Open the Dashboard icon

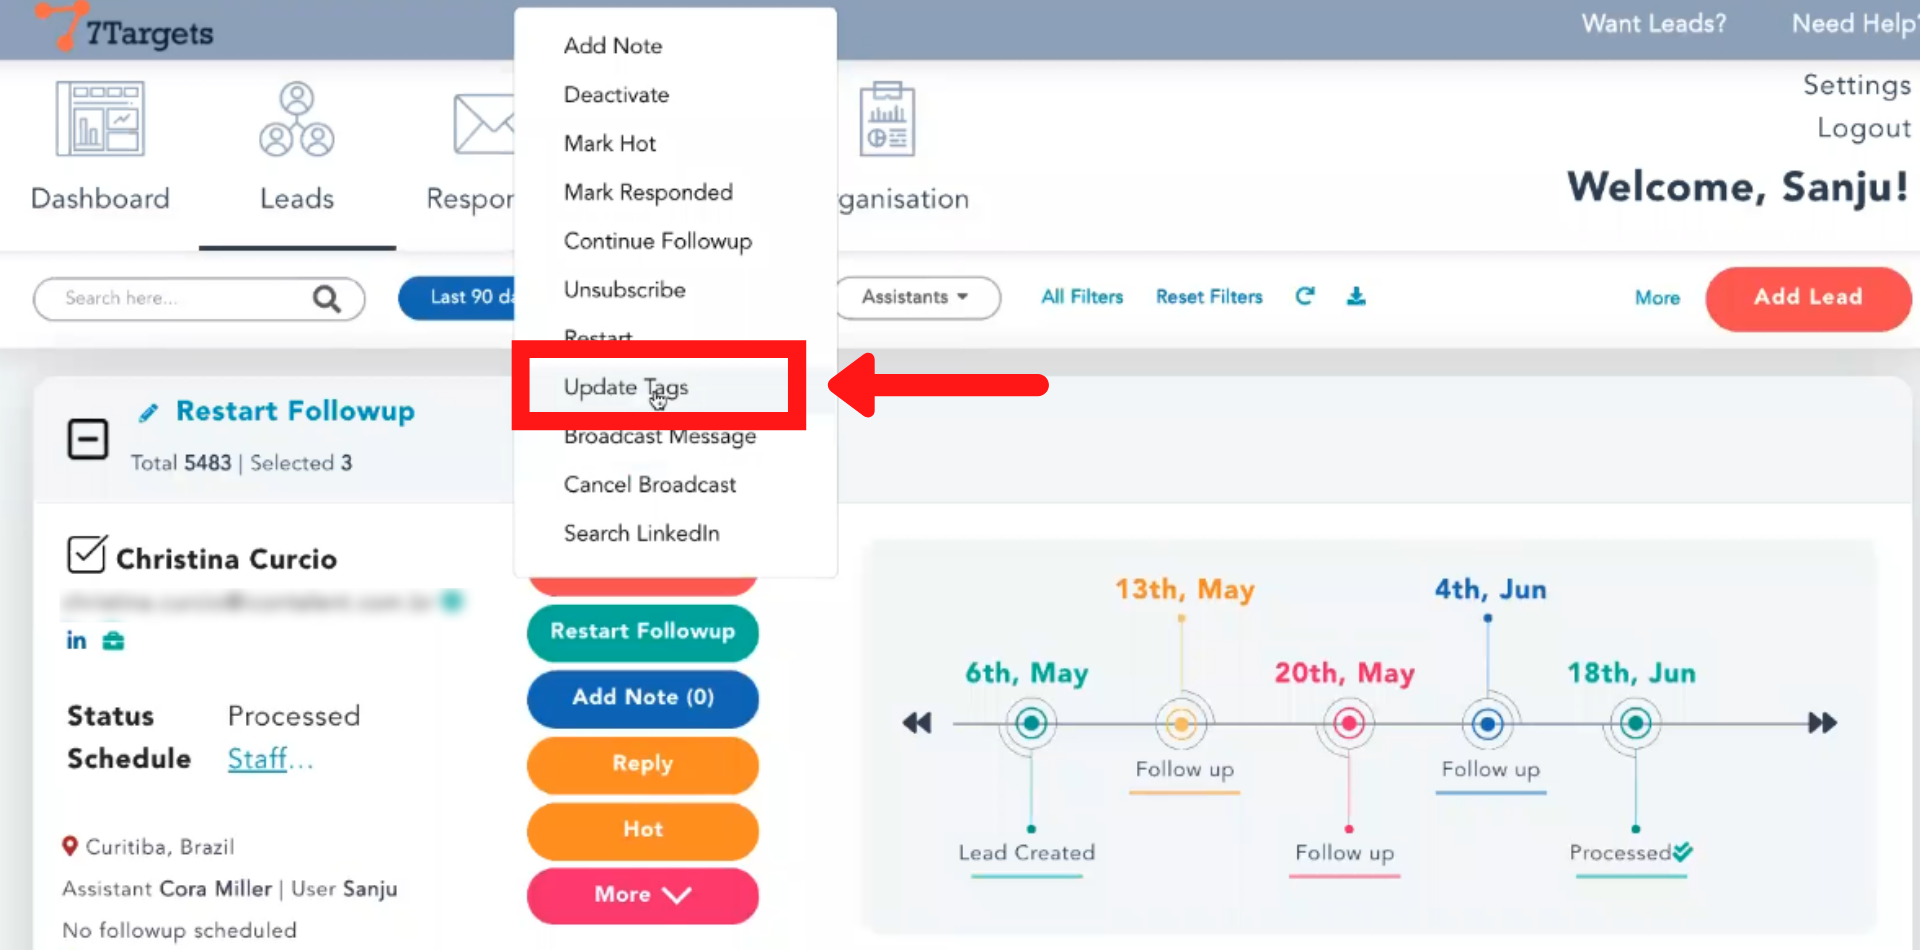coord(100,120)
